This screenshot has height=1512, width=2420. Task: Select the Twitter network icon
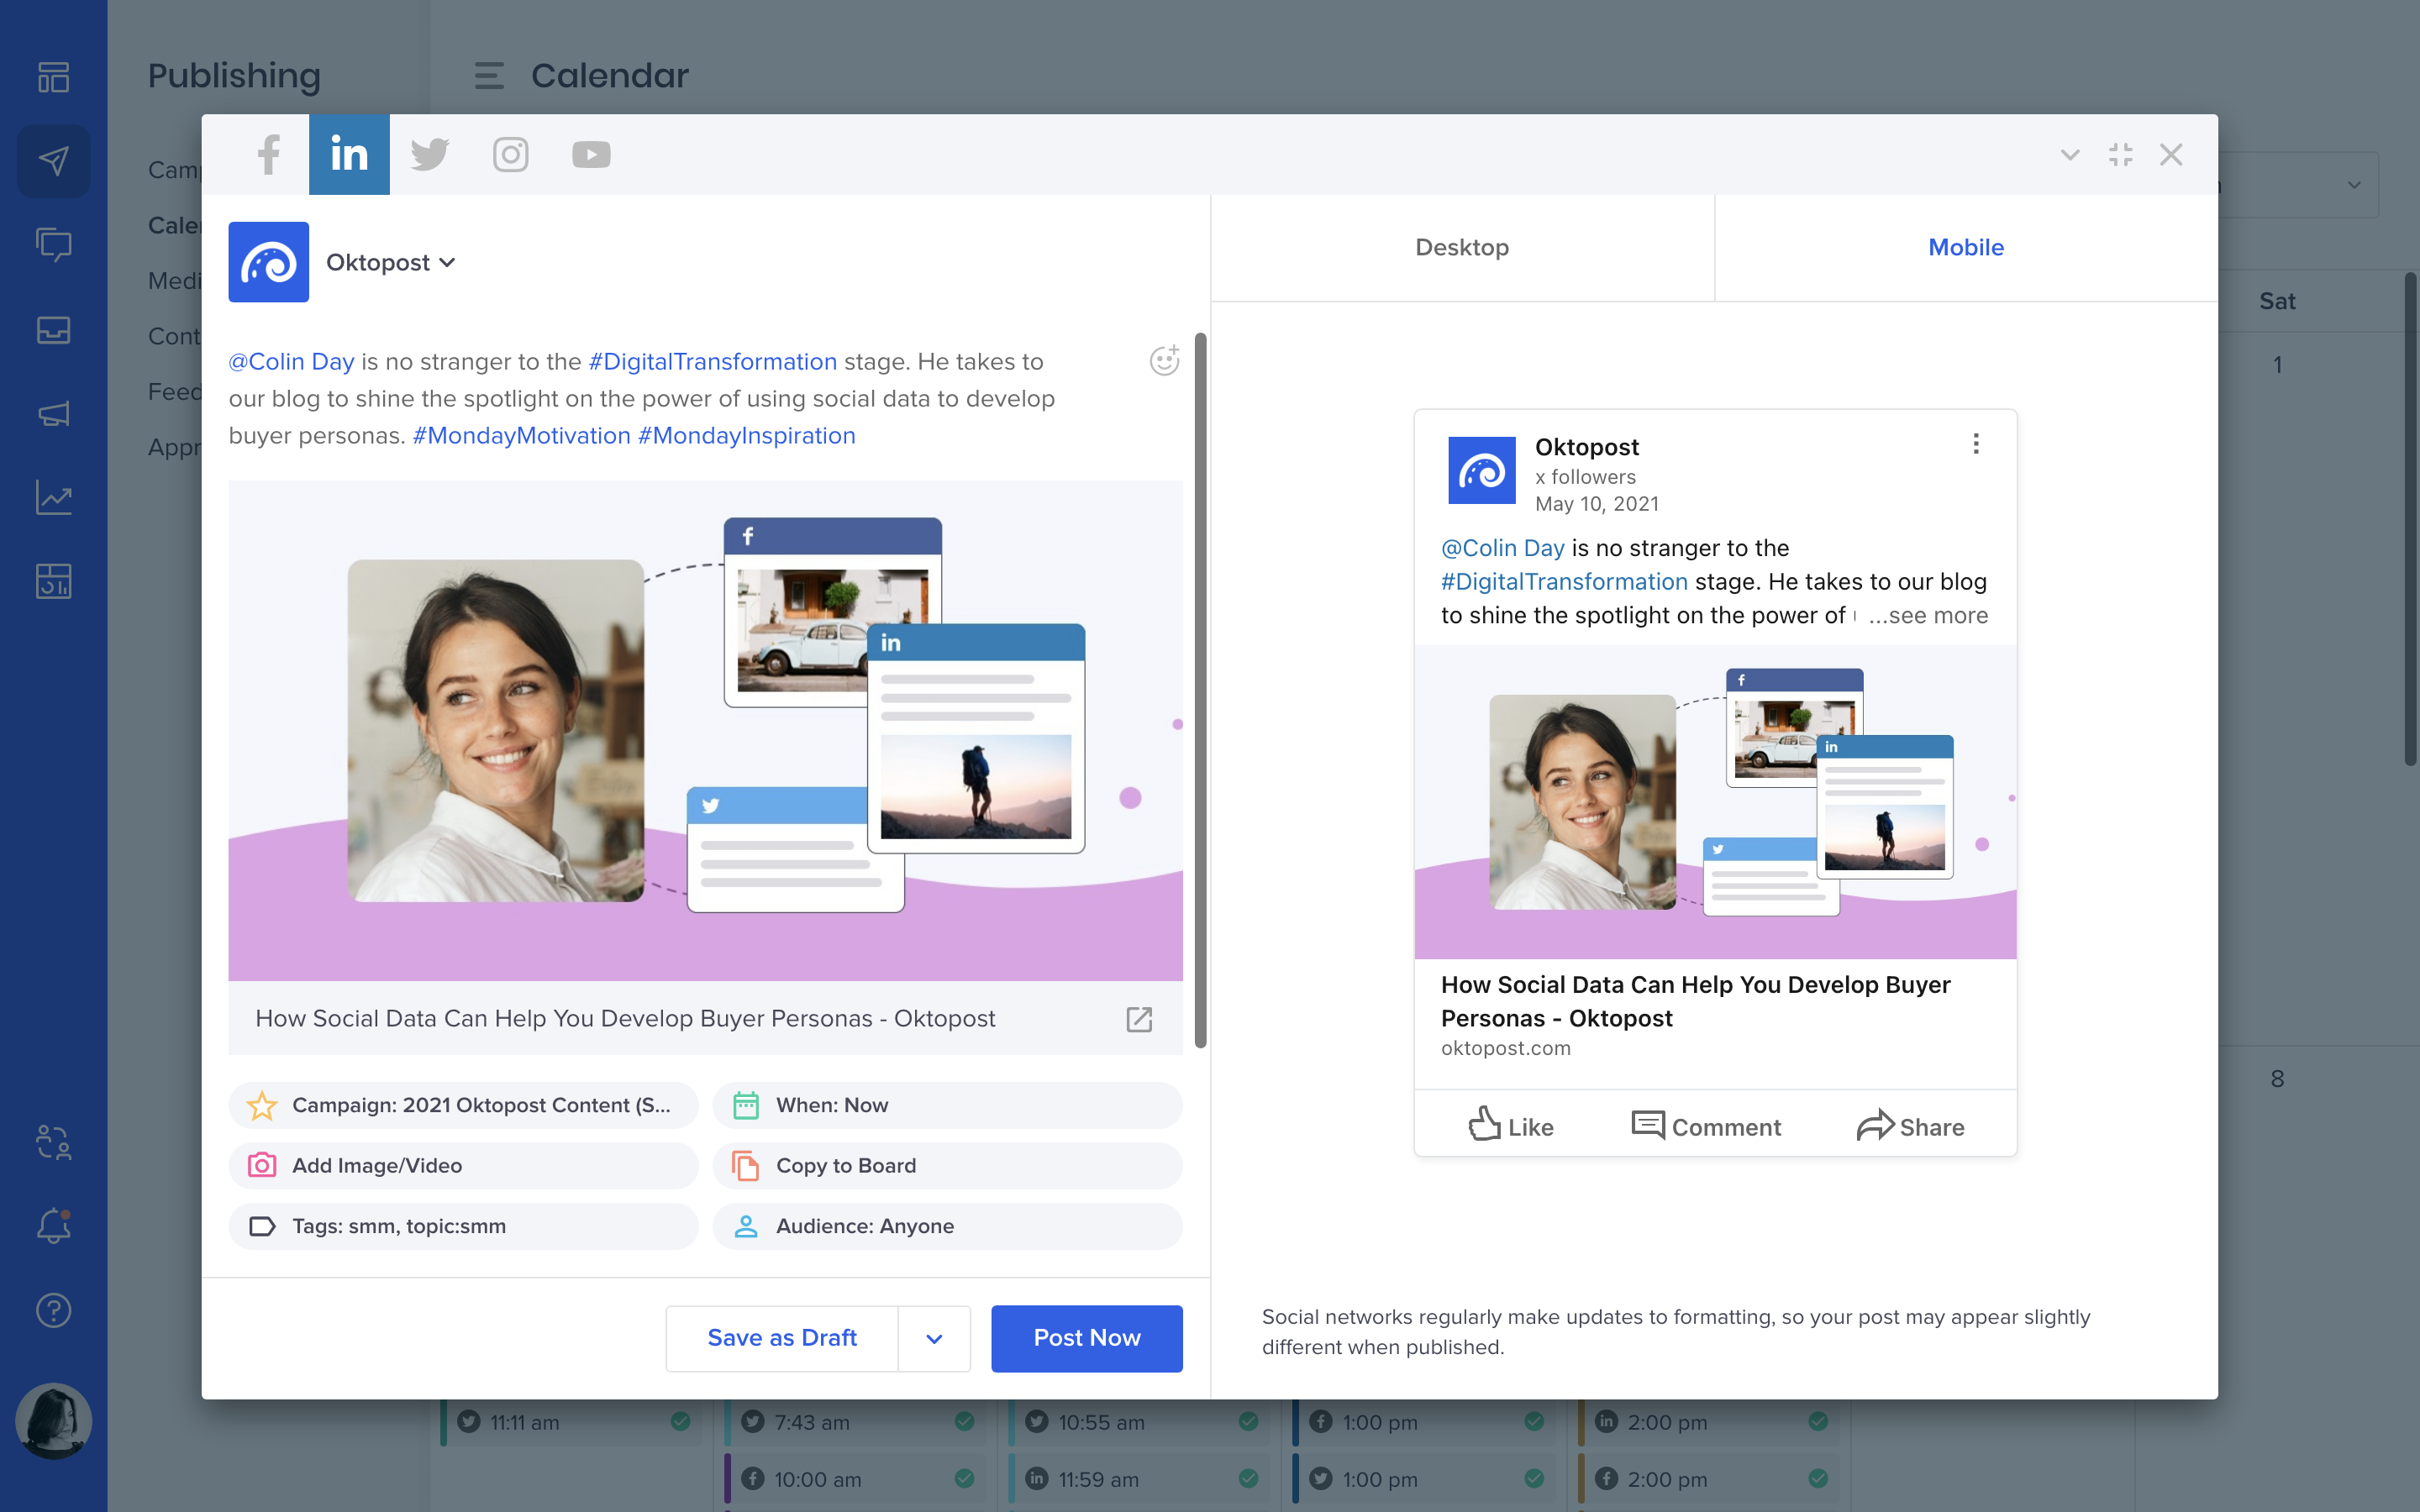tap(429, 154)
